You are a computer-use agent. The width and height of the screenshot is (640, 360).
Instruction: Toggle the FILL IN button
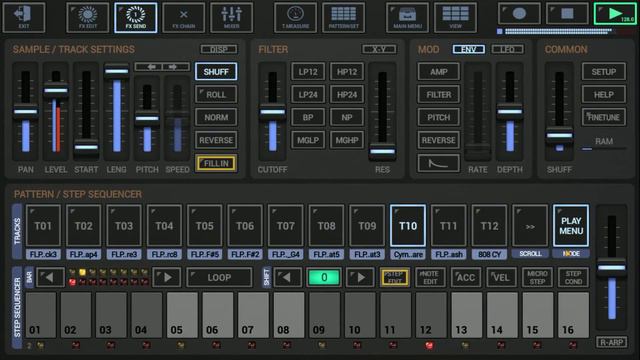216,163
